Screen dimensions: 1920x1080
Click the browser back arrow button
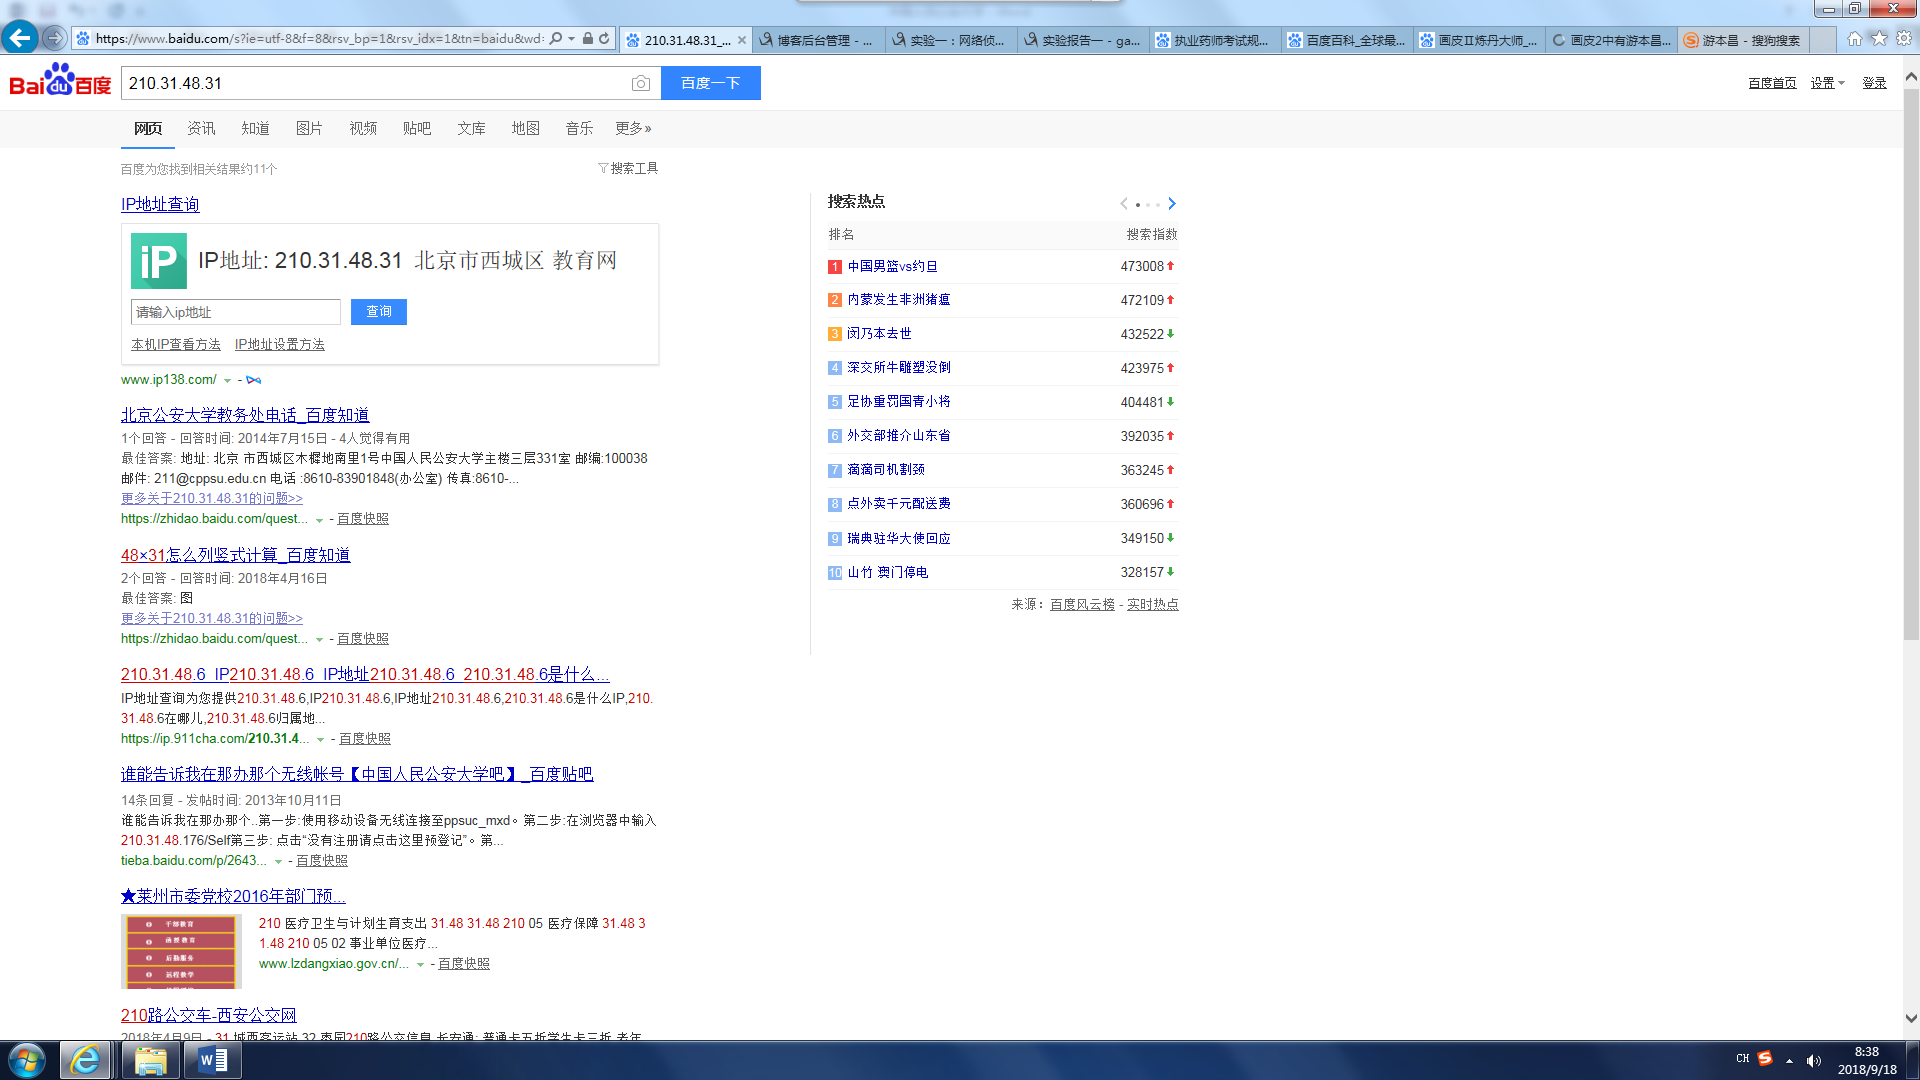tap(19, 38)
